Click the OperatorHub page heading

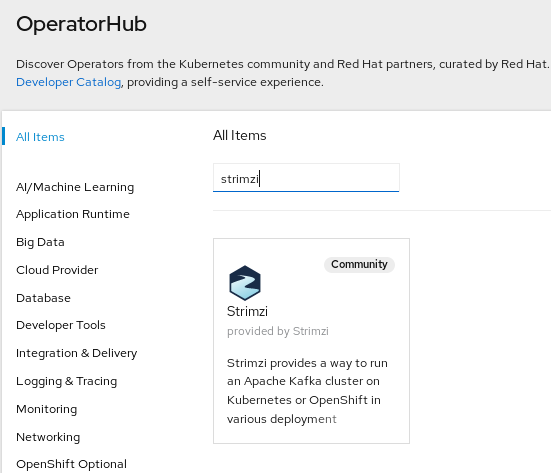click(x=81, y=24)
